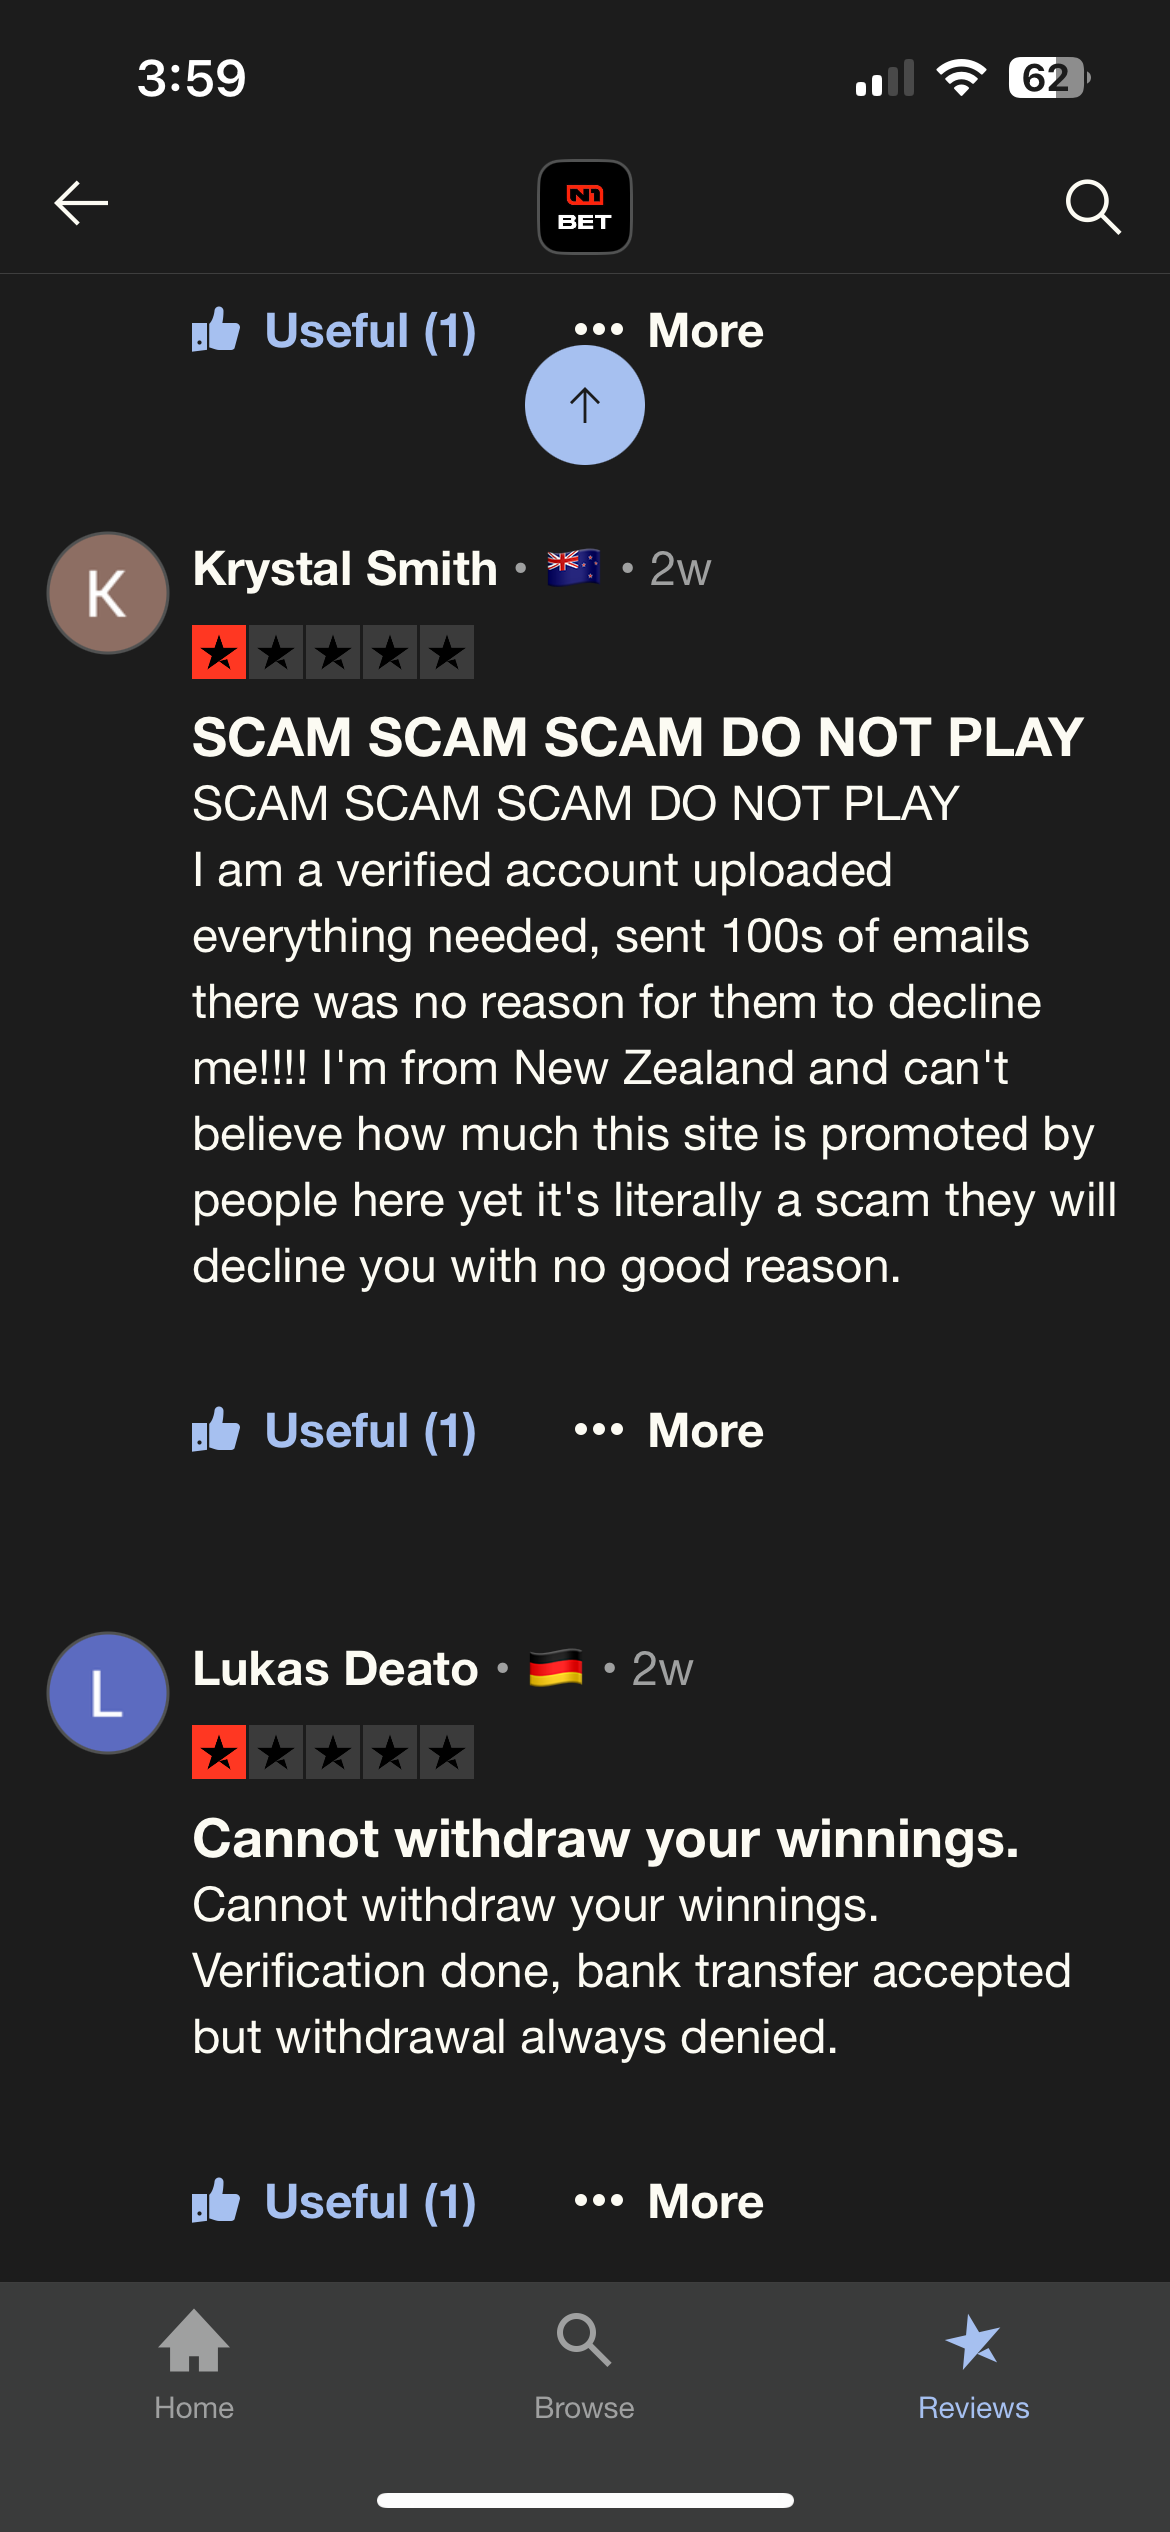The width and height of the screenshot is (1170, 2532).
Task: Toggle Useful on the topmost review
Action: coord(334,331)
